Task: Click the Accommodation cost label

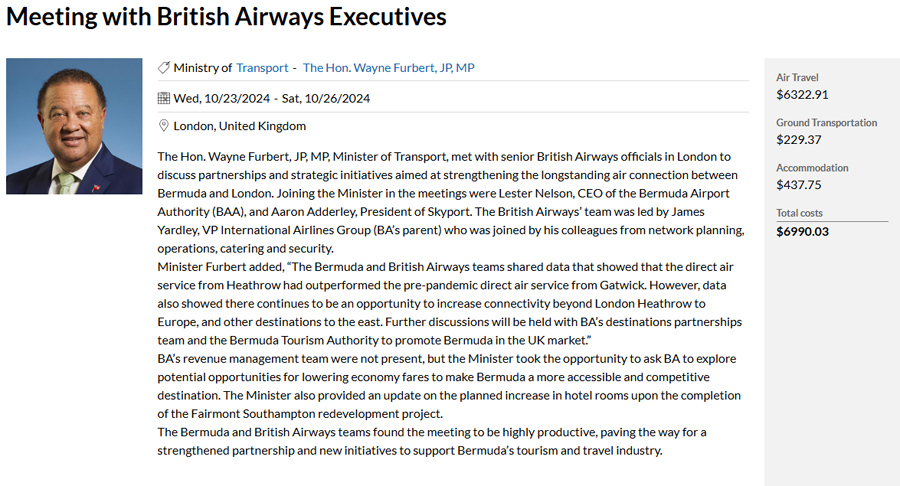Action: pos(812,168)
